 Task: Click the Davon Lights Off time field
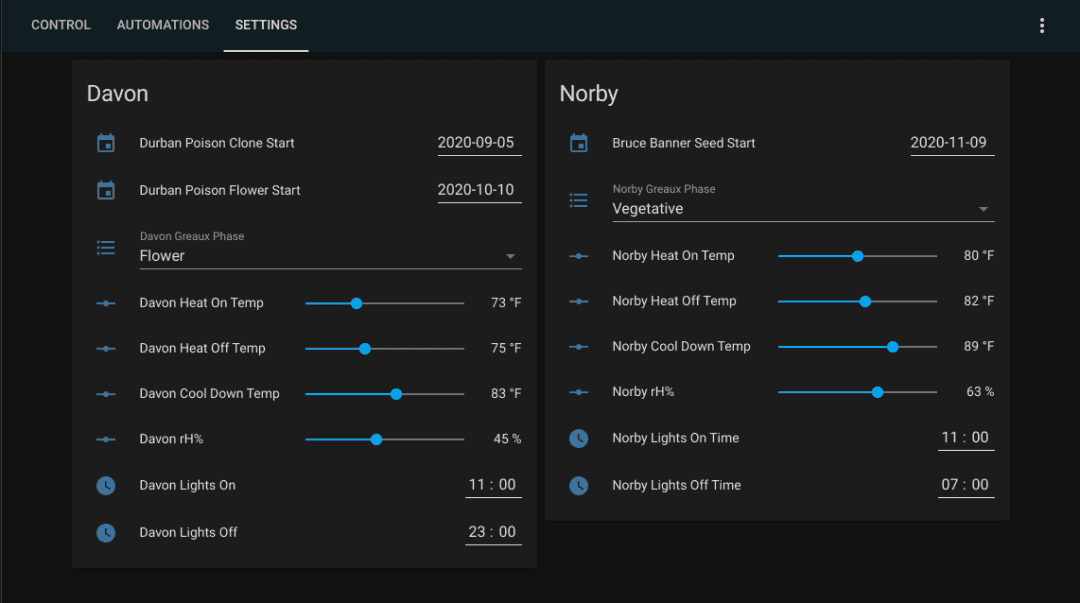coord(493,532)
